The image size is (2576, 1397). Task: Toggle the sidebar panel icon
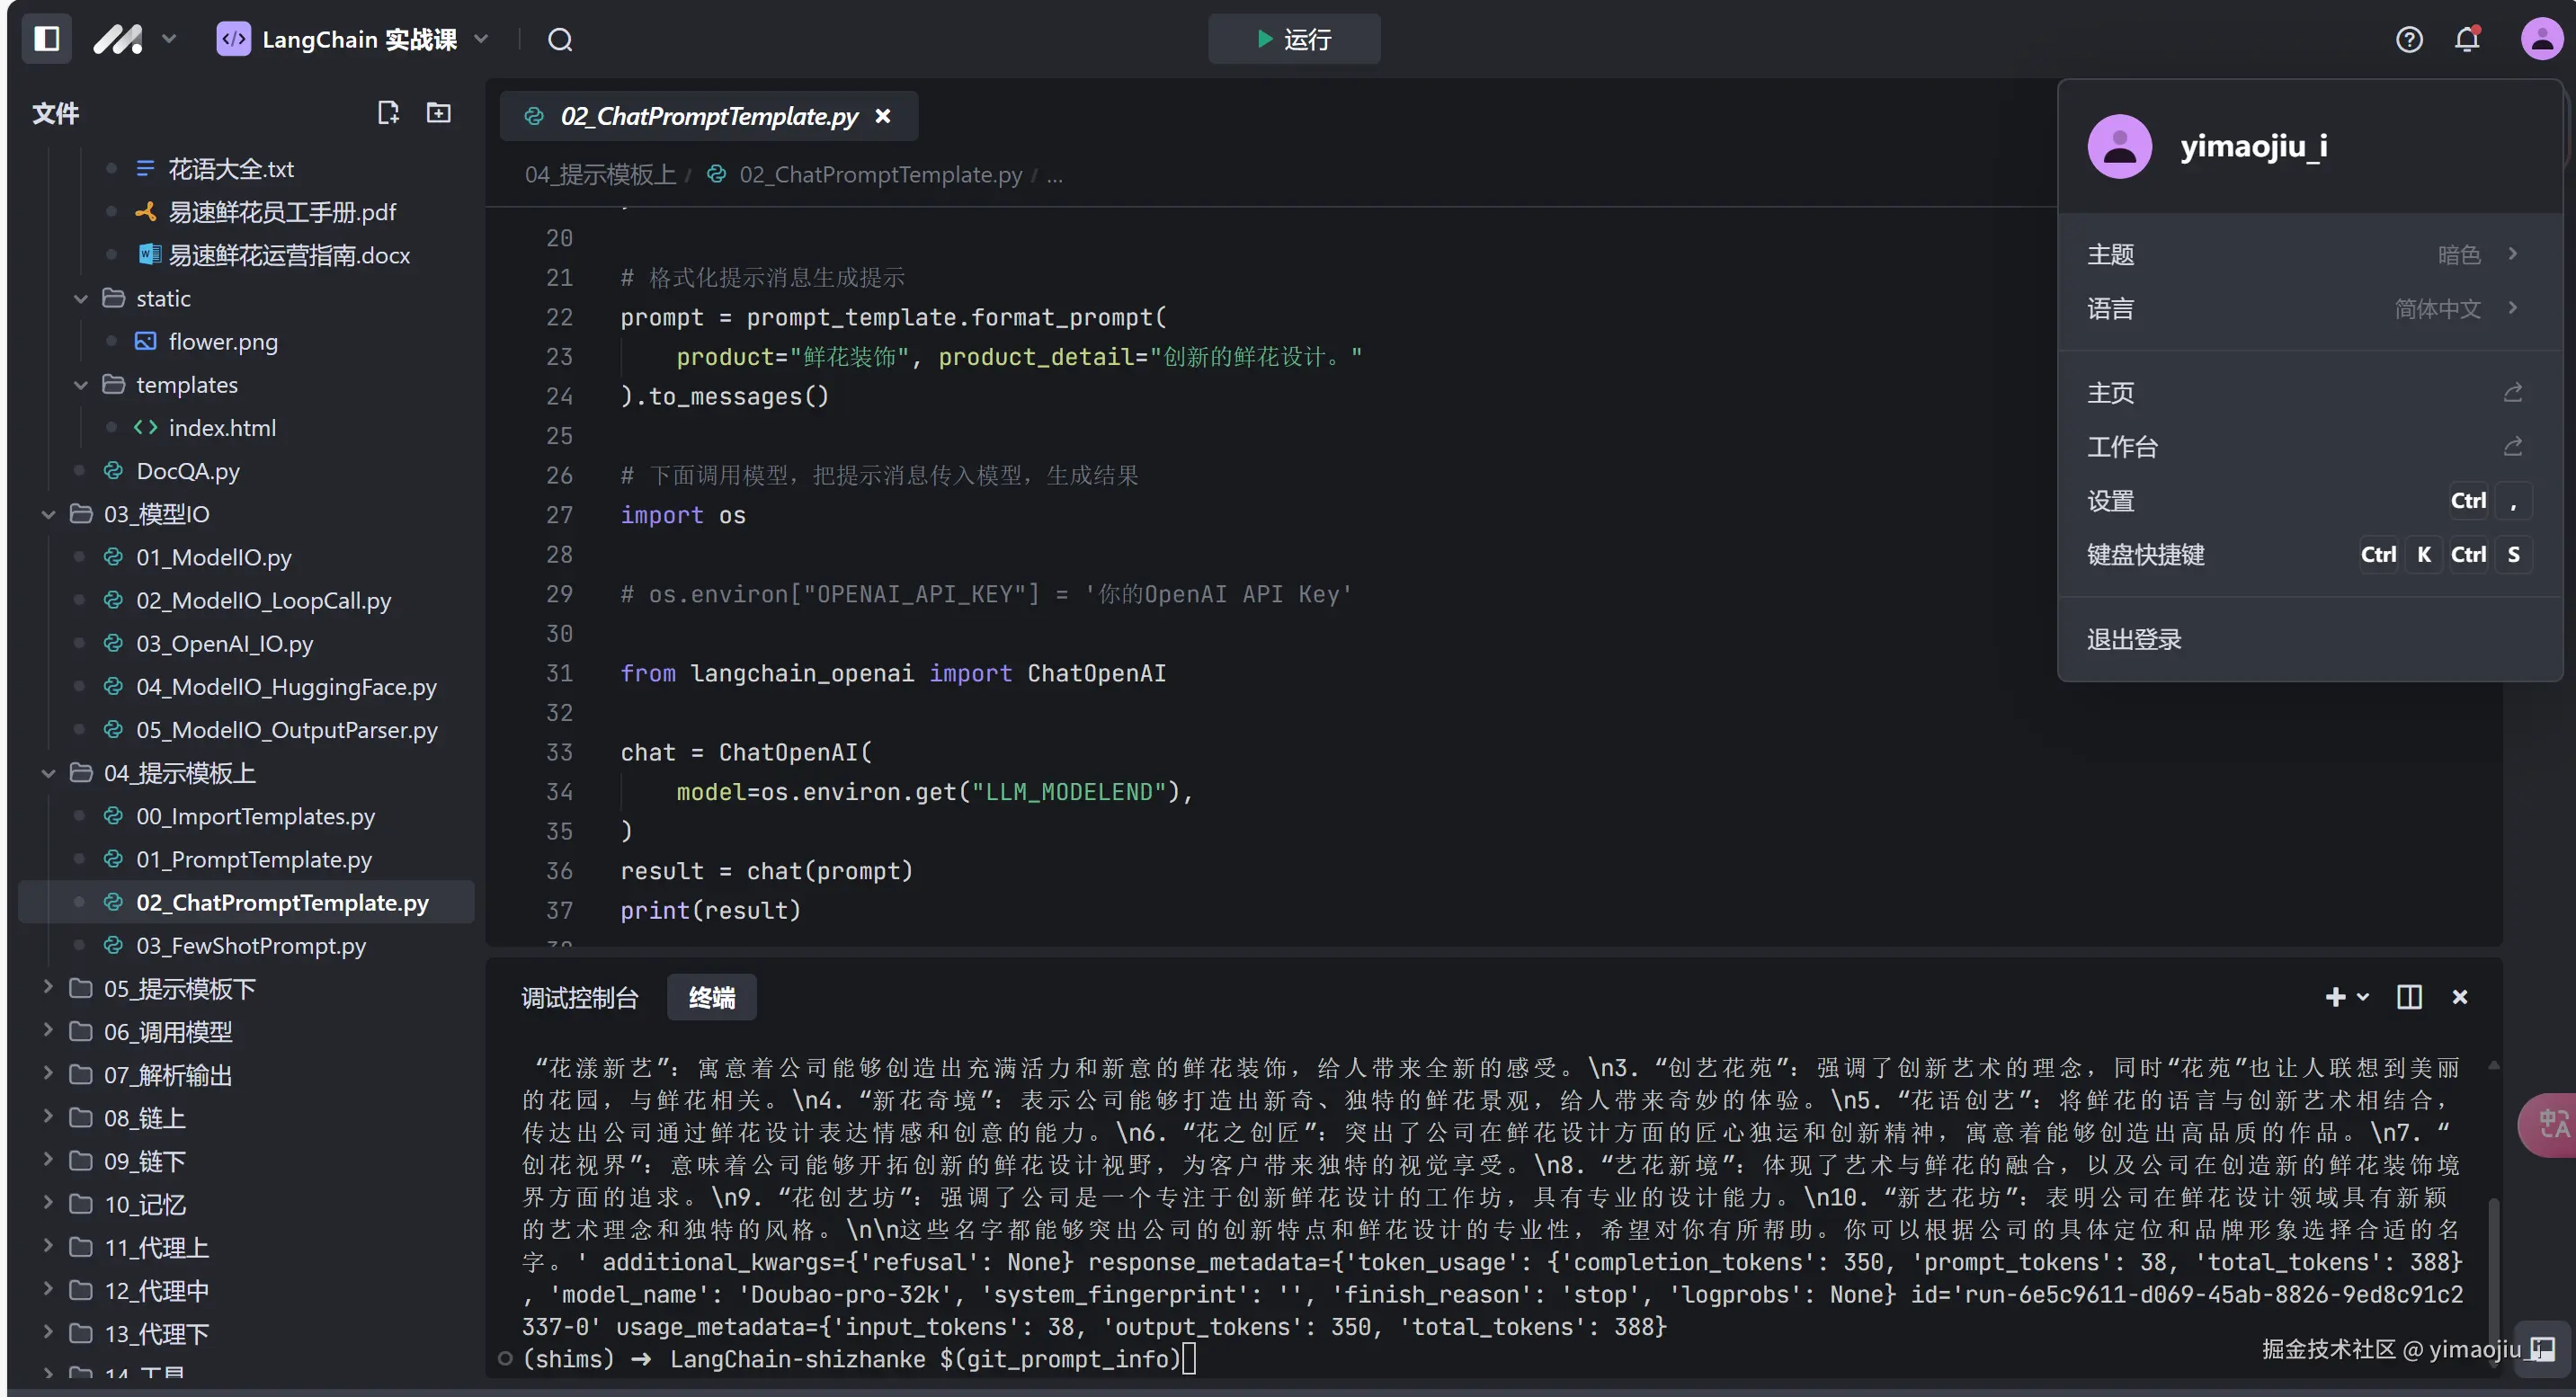tap(46, 39)
